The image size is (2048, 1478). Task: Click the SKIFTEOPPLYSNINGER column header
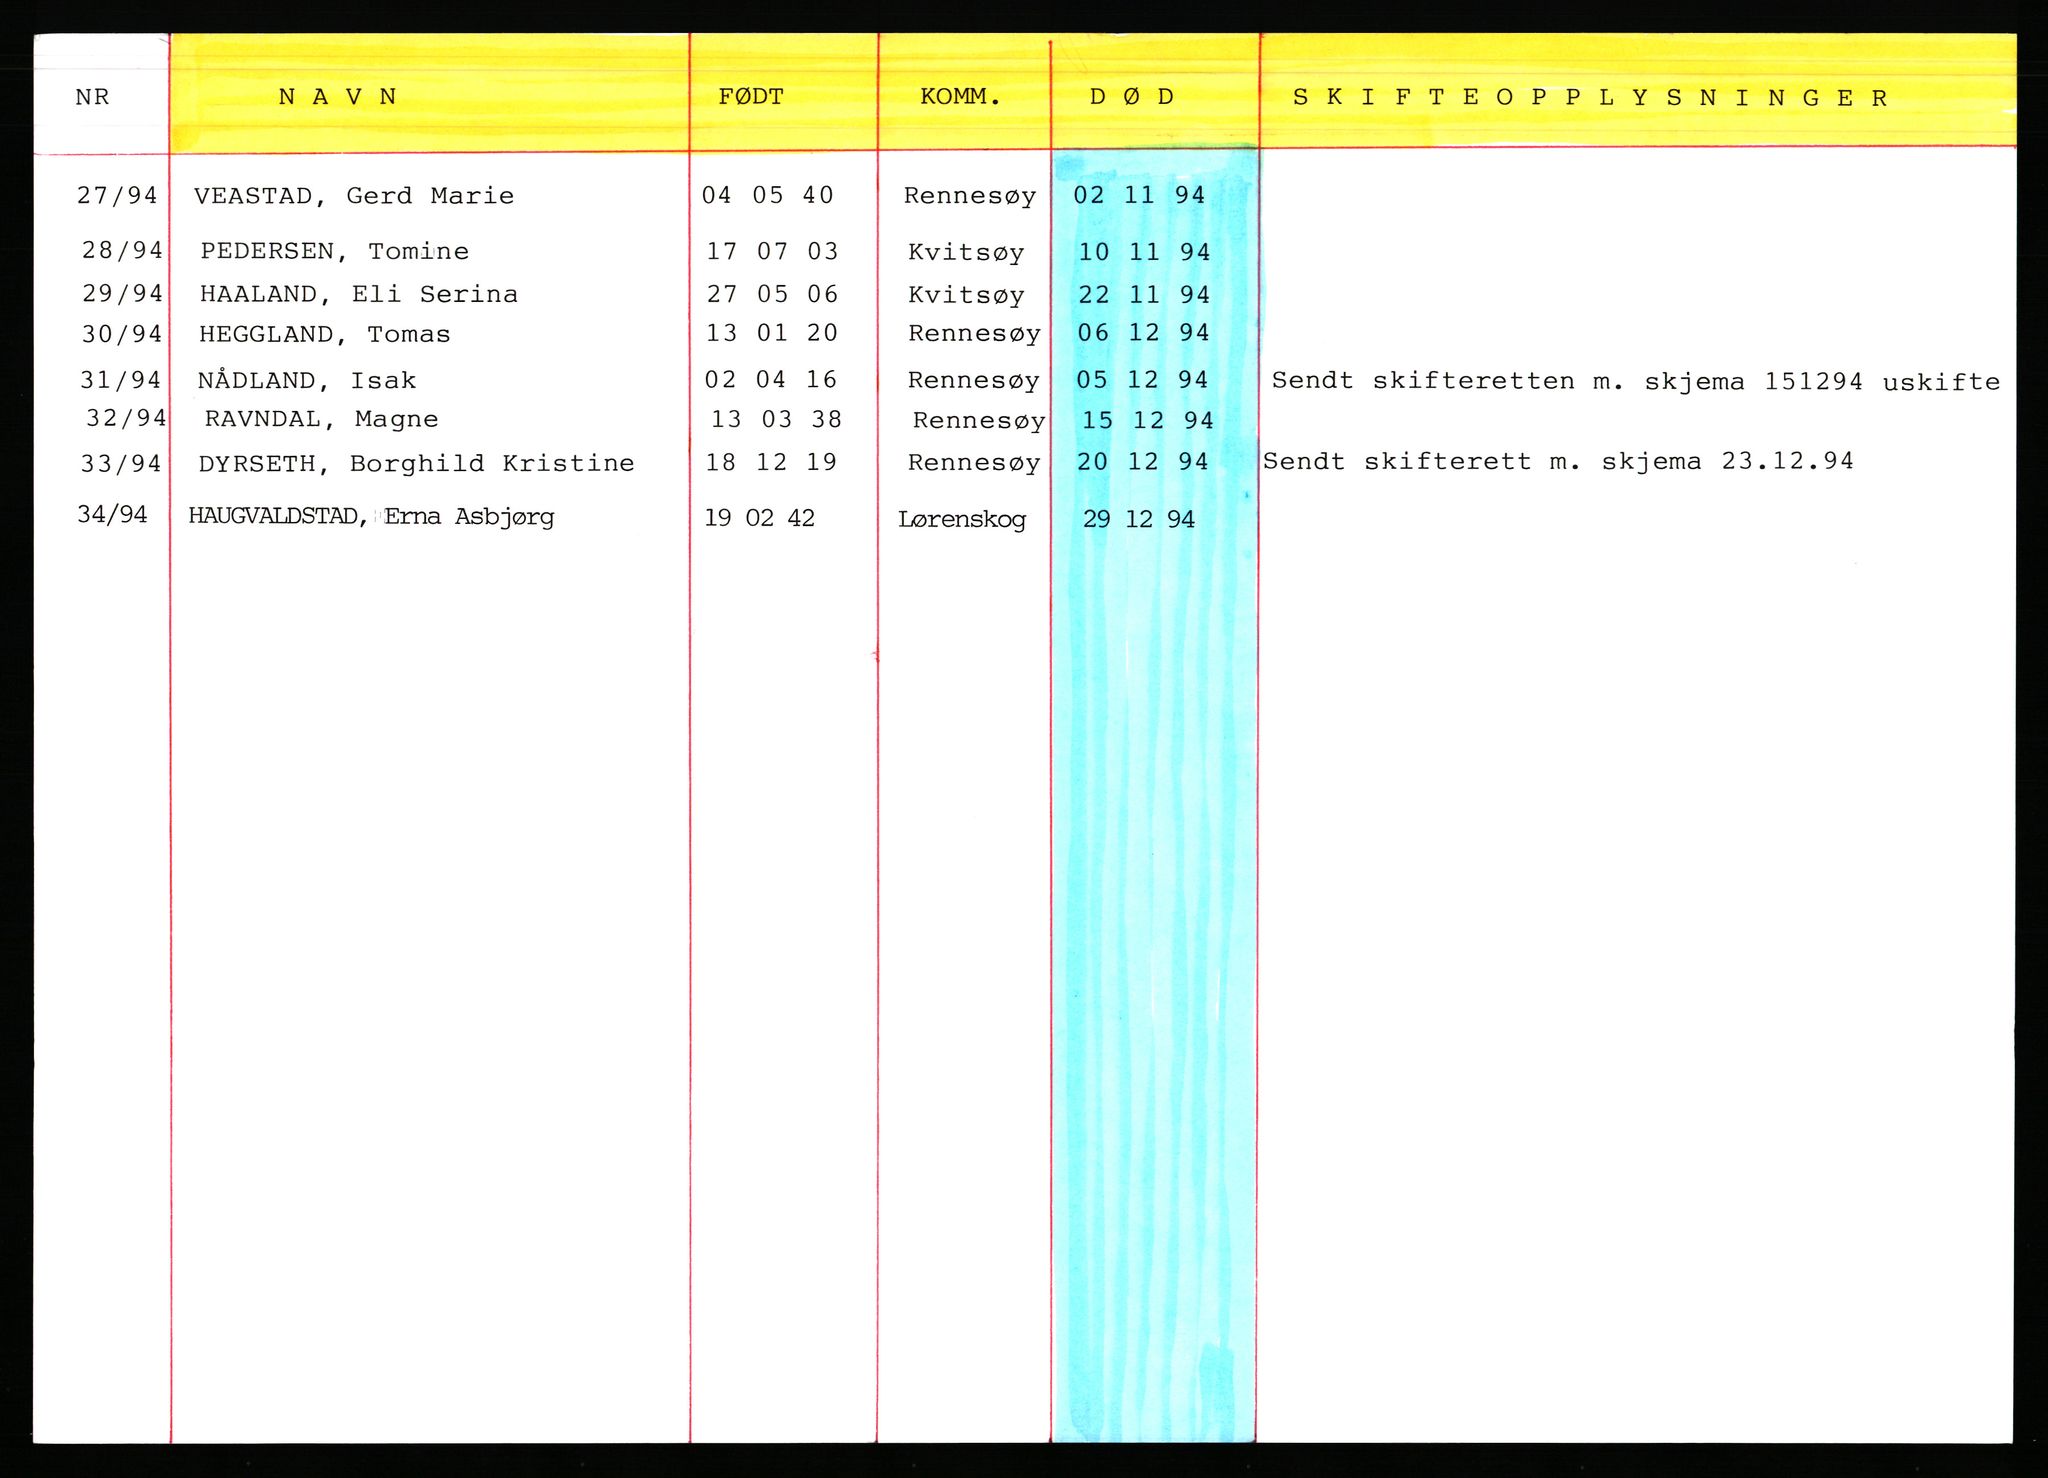(x=1590, y=98)
